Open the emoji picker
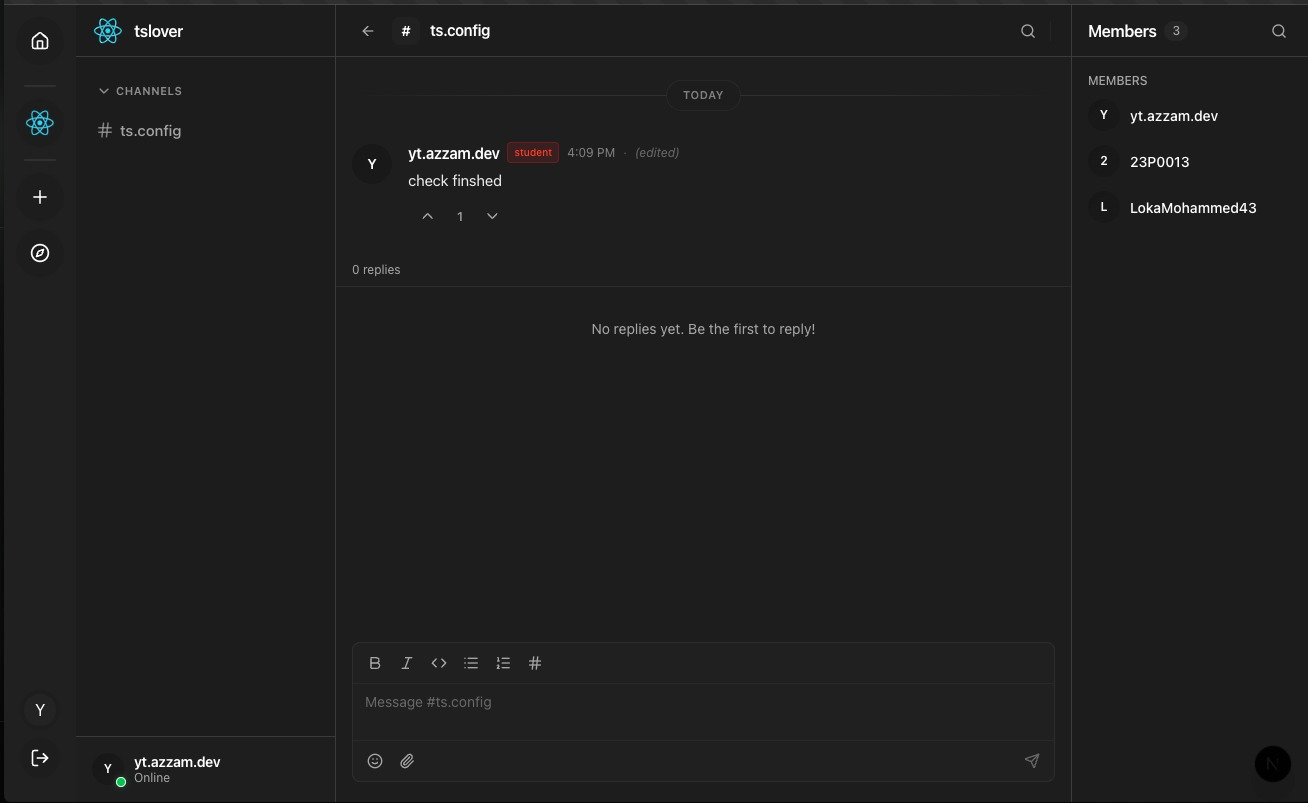The width and height of the screenshot is (1308, 803). [x=375, y=761]
